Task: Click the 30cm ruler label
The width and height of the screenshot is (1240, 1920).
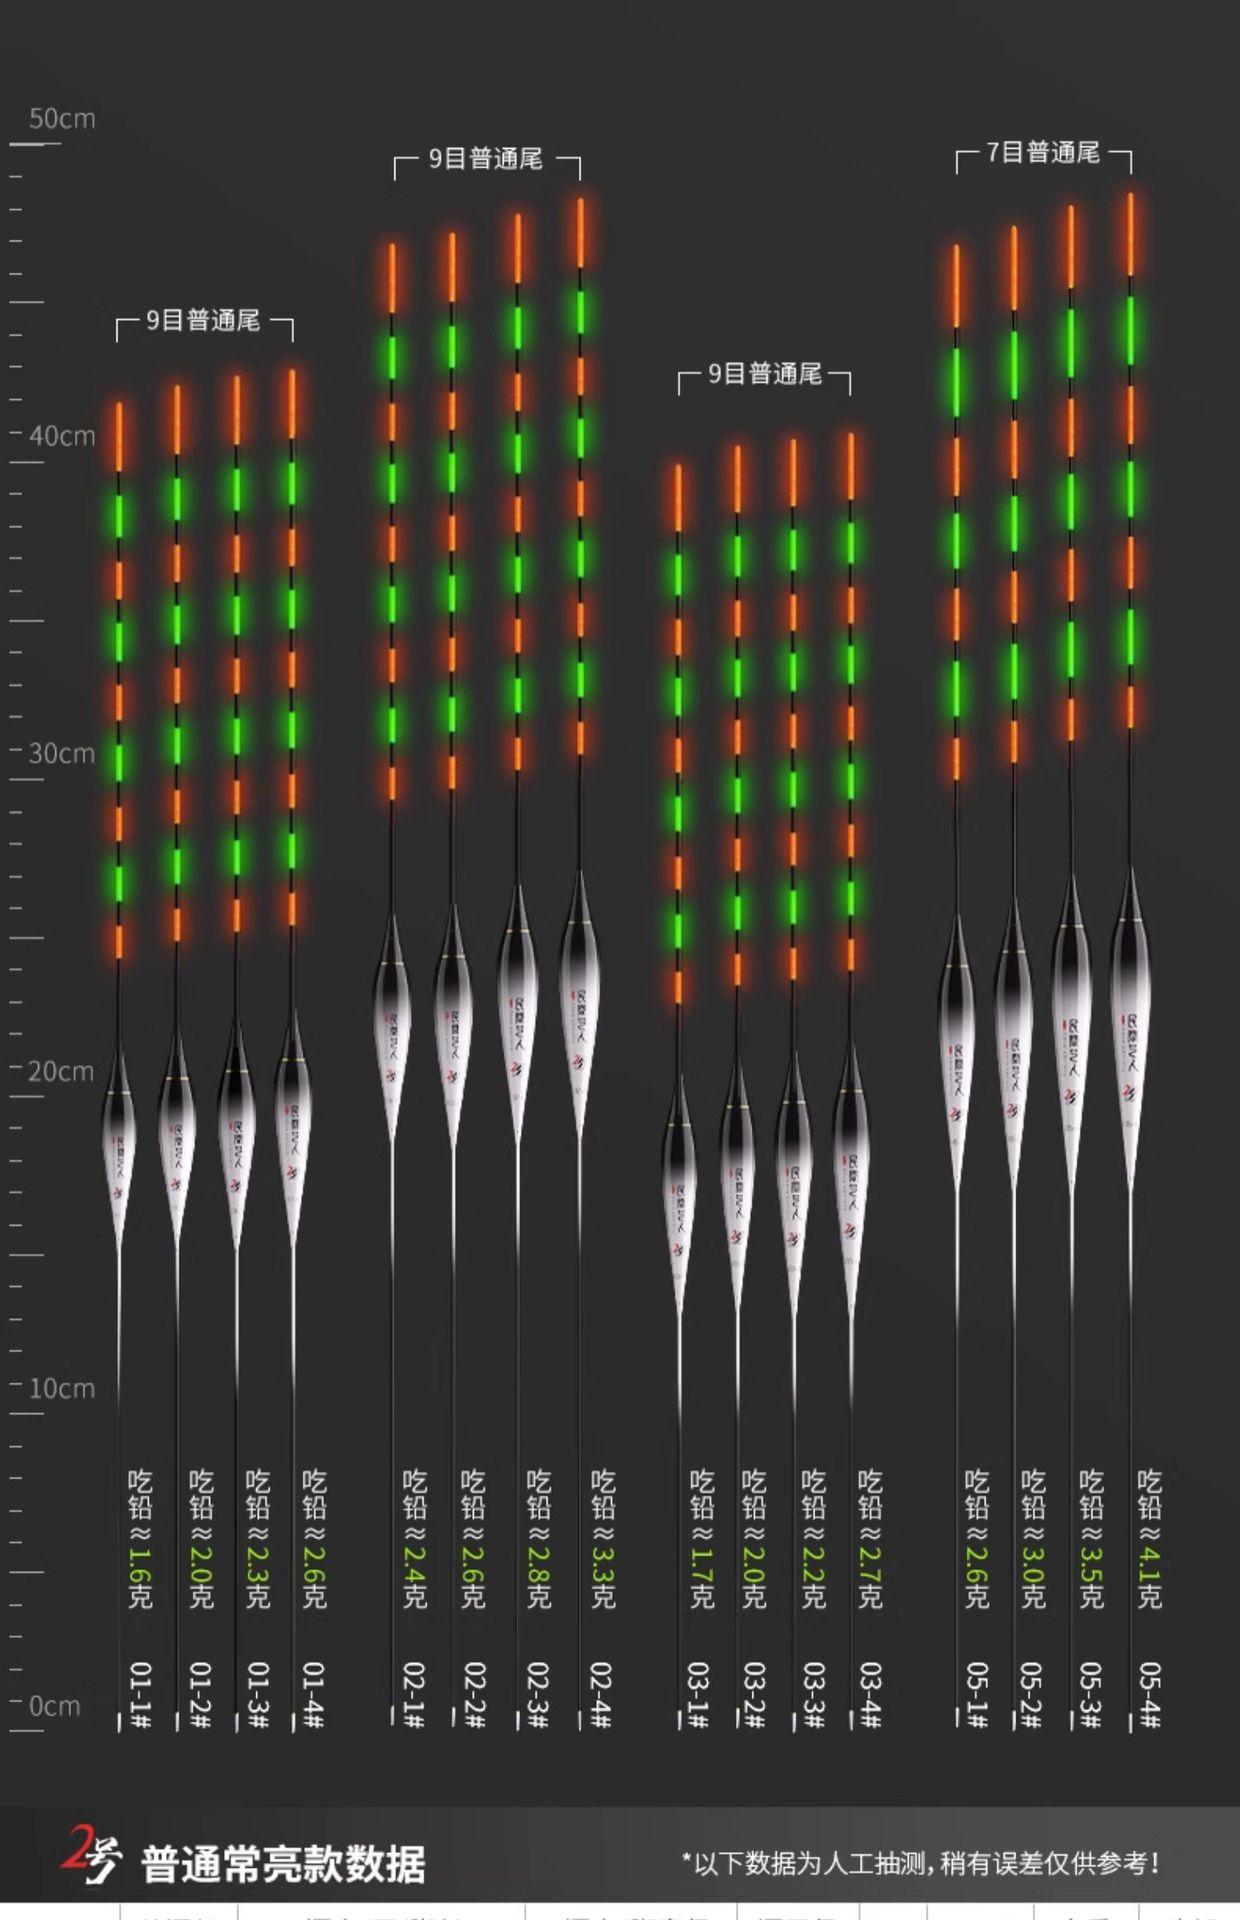Action: tap(62, 754)
